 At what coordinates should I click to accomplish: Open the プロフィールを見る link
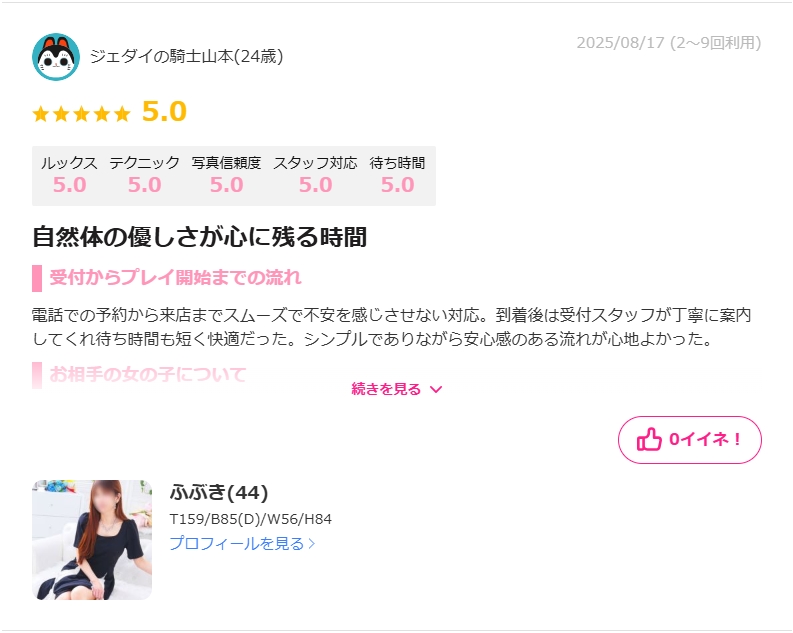click(242, 544)
